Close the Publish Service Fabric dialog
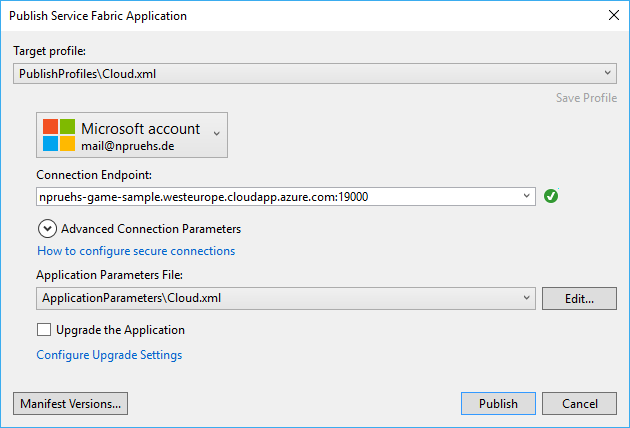630x428 pixels. point(612,16)
